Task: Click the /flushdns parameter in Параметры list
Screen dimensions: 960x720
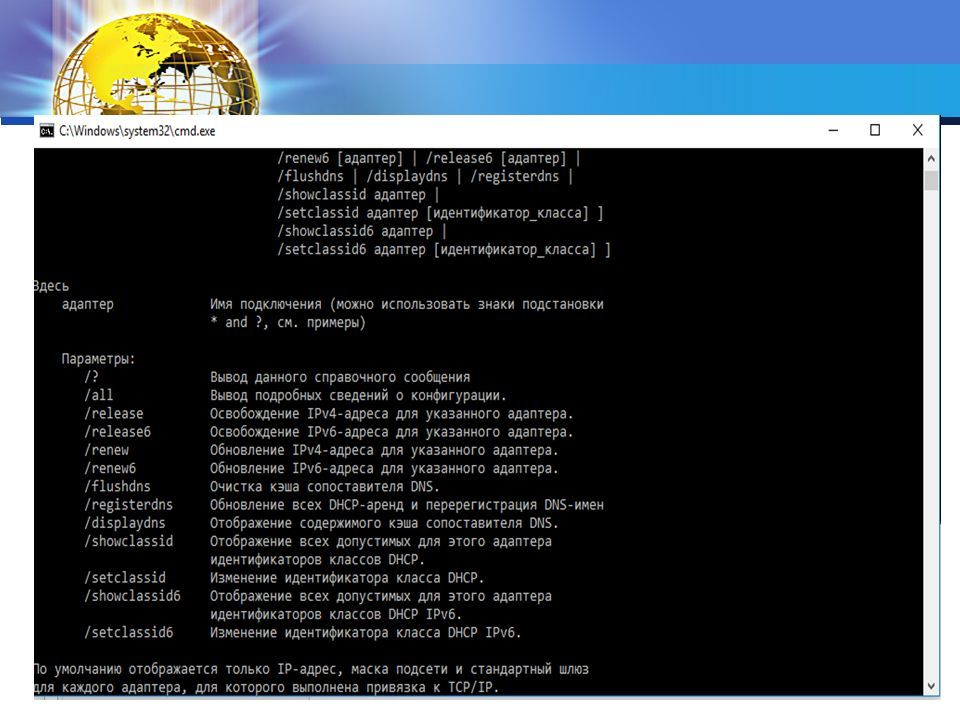Action: point(118,487)
